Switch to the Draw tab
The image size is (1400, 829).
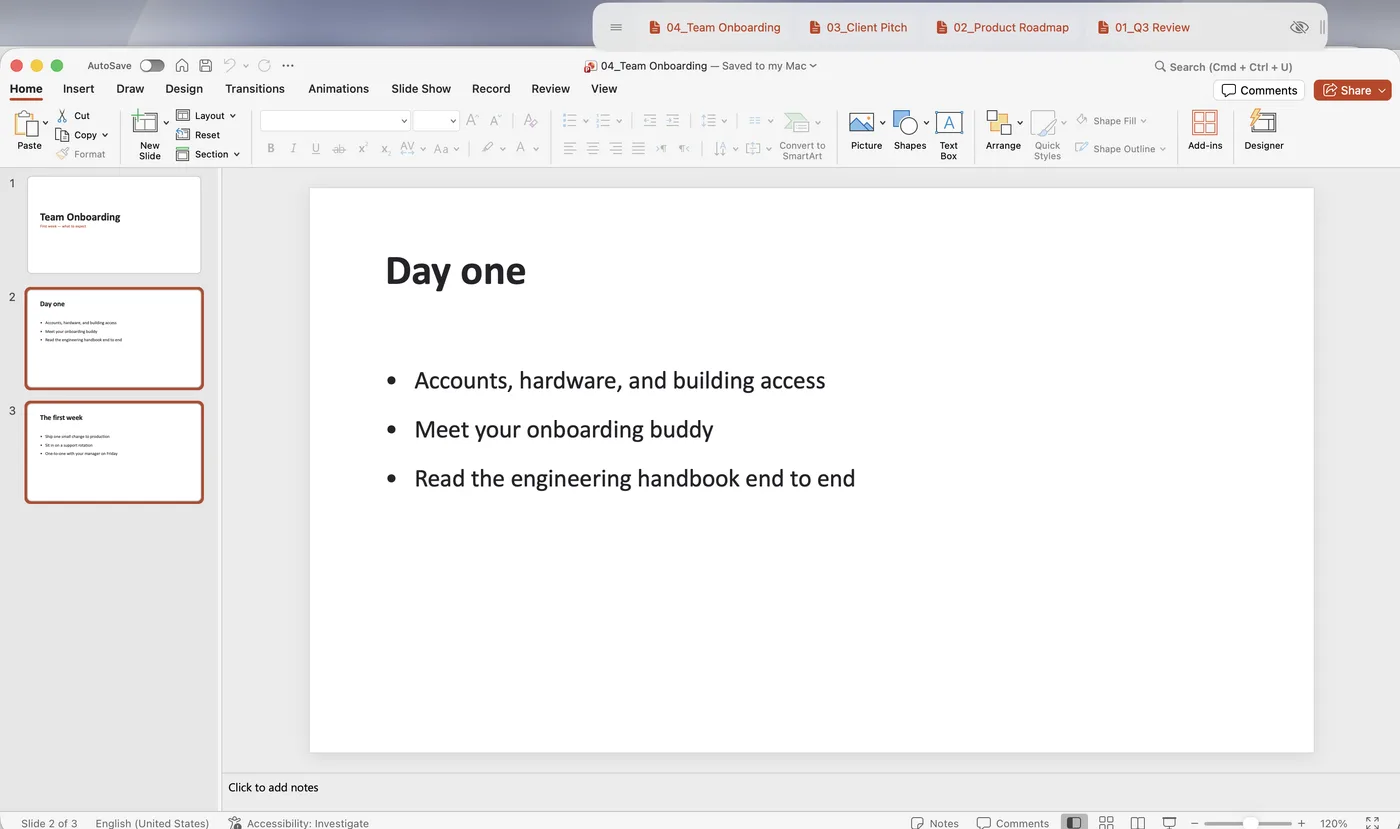130,89
